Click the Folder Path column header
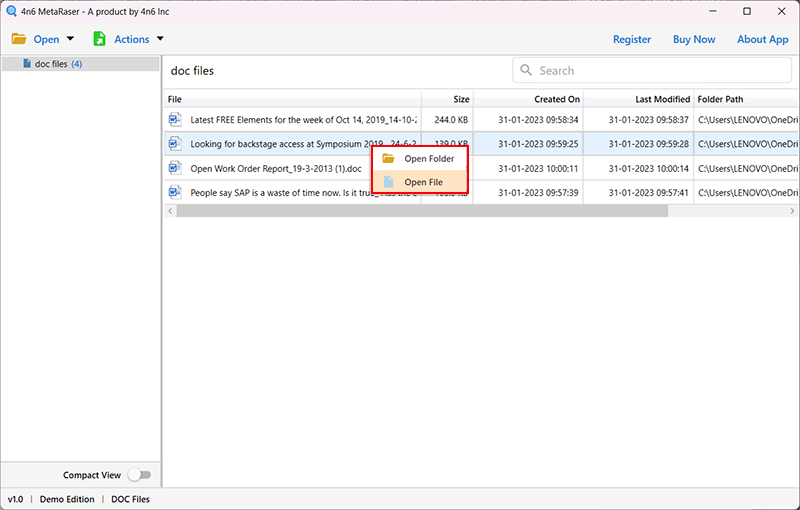This screenshot has height=510, width=800. (x=746, y=99)
